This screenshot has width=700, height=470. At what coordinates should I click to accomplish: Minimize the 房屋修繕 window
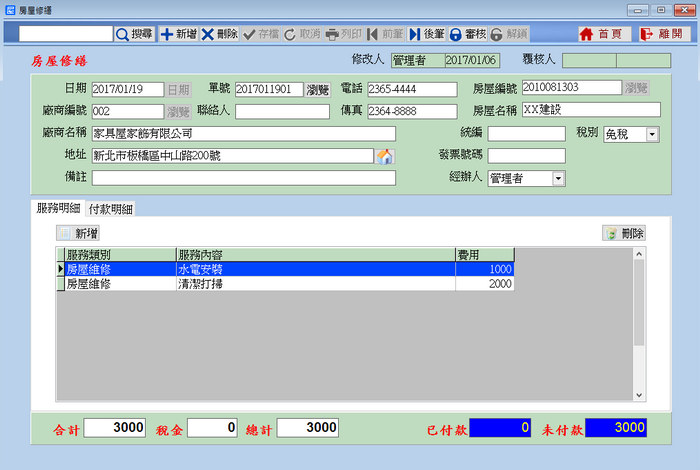(638, 10)
